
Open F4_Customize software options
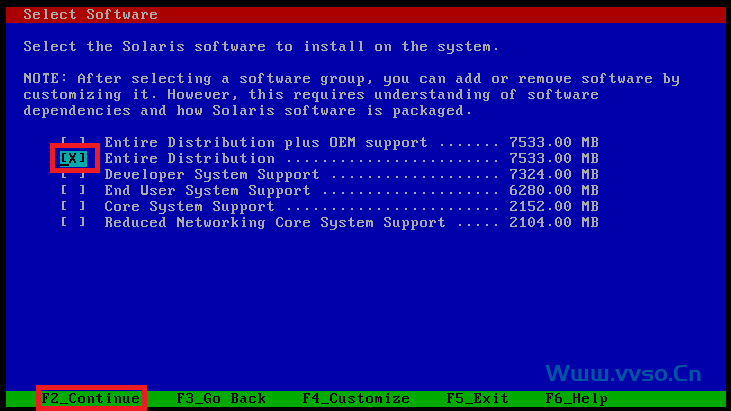[x=356, y=398]
